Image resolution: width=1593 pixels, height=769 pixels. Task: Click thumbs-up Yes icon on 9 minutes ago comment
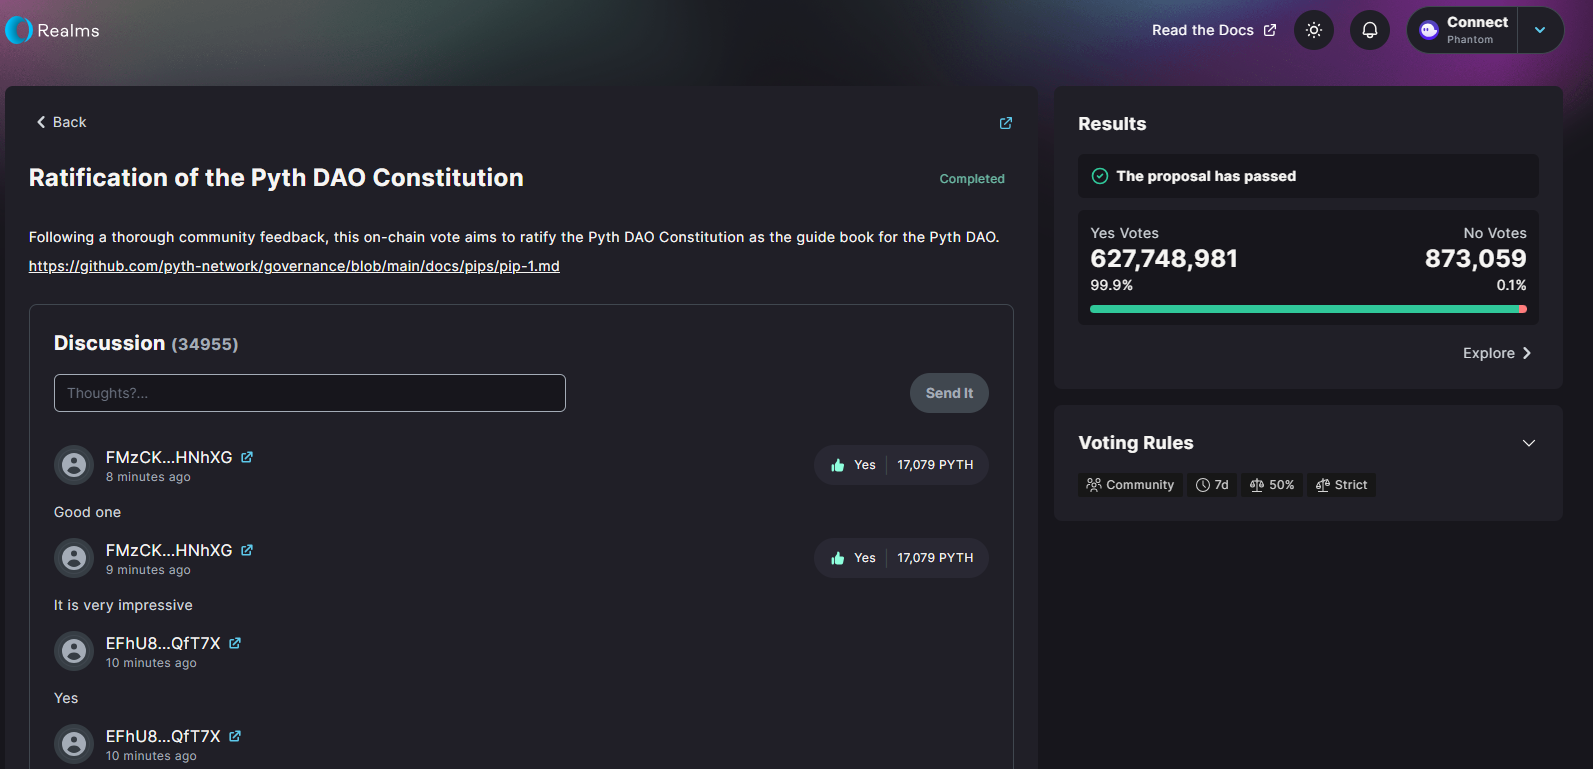pos(838,558)
